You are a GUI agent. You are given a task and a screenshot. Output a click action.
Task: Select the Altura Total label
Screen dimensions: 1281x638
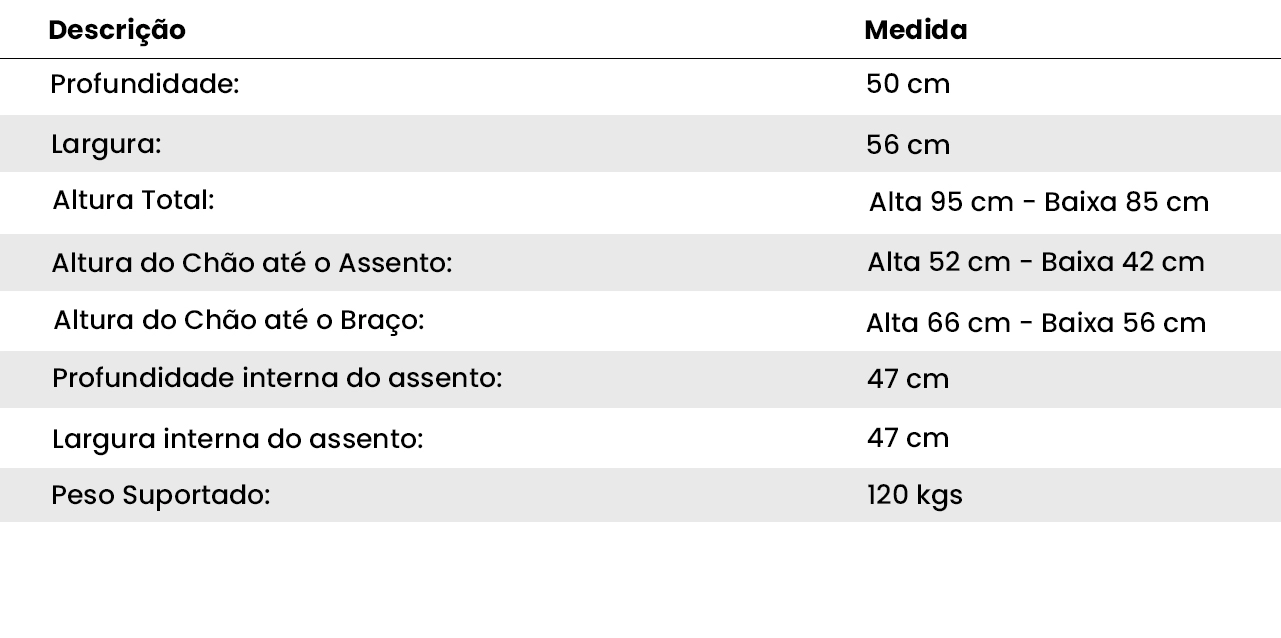[x=133, y=200]
